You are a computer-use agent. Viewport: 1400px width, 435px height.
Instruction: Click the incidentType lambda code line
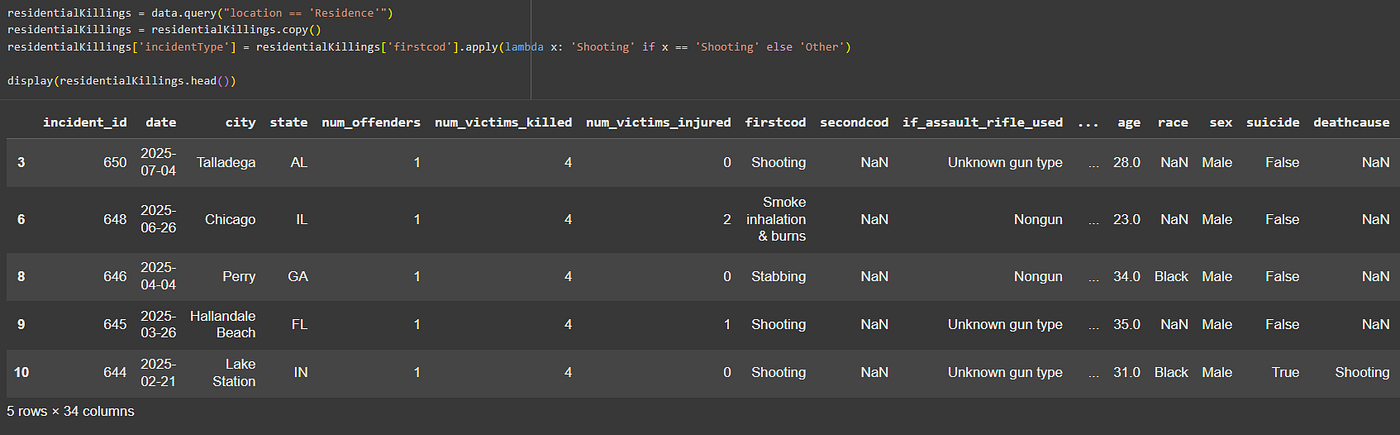428,47
